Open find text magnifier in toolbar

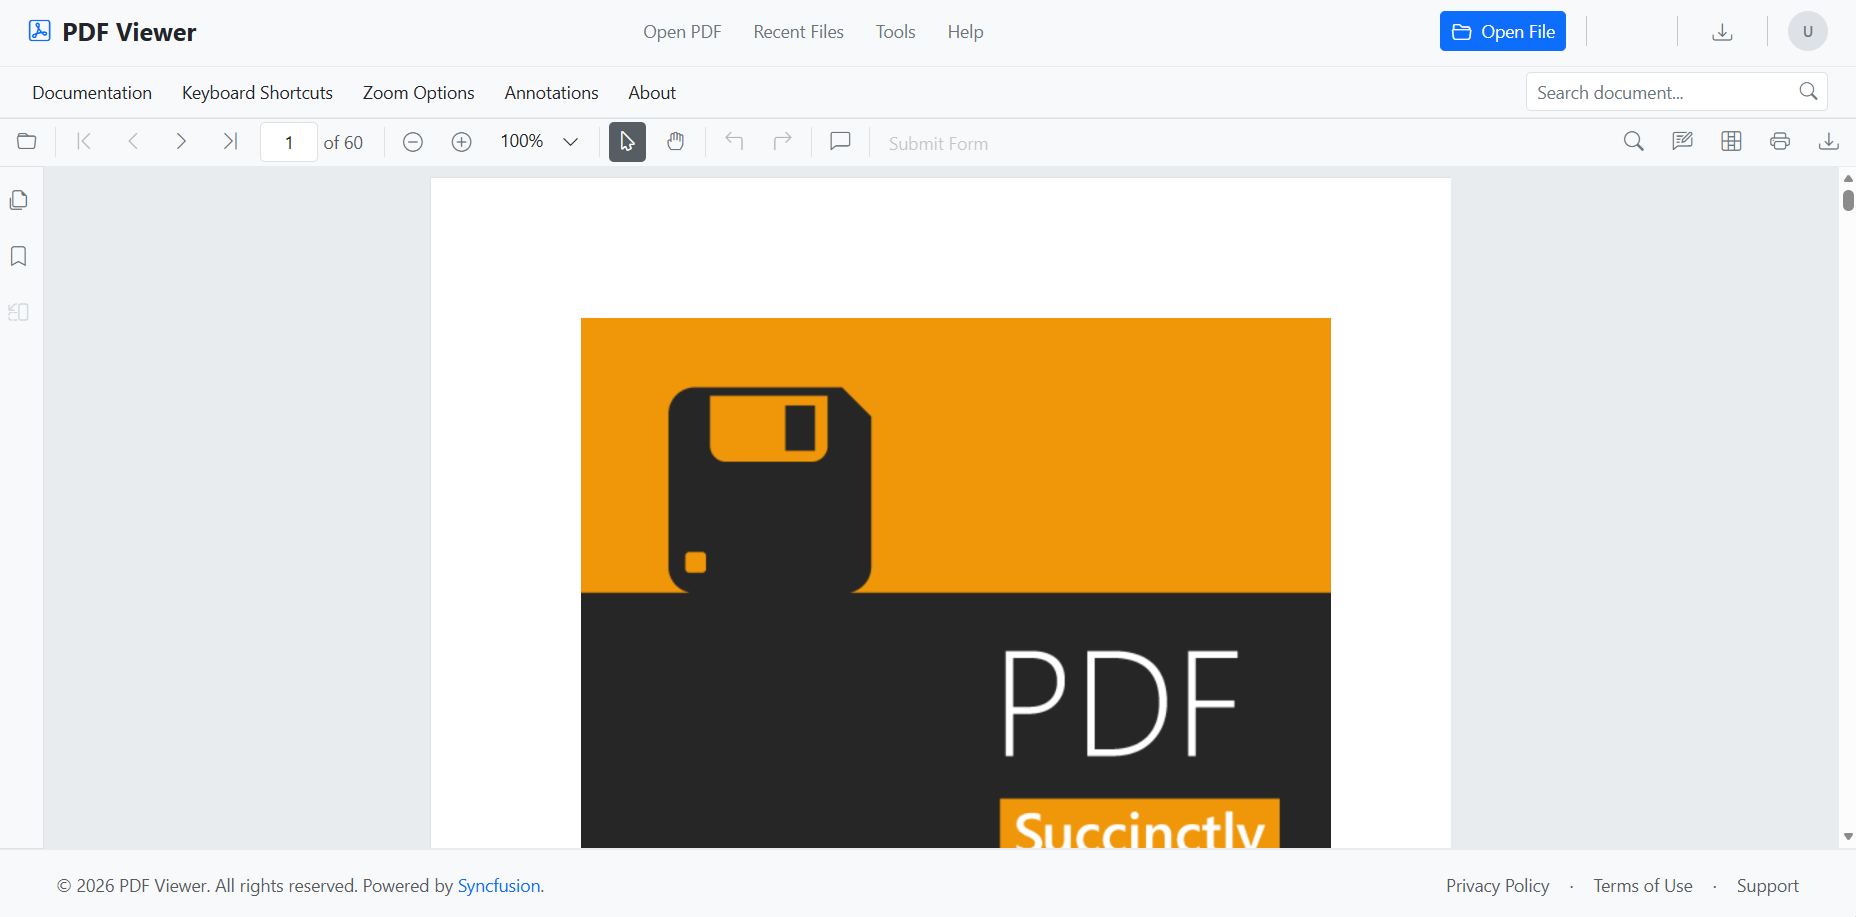pos(1634,142)
